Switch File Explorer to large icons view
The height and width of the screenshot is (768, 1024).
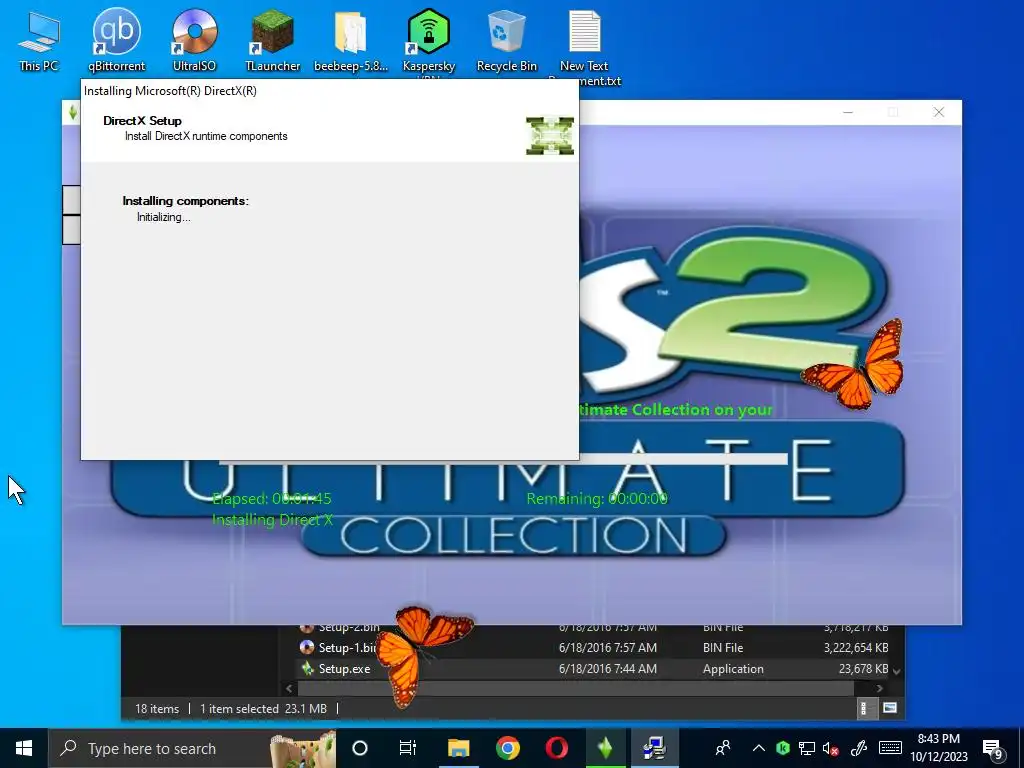point(889,708)
